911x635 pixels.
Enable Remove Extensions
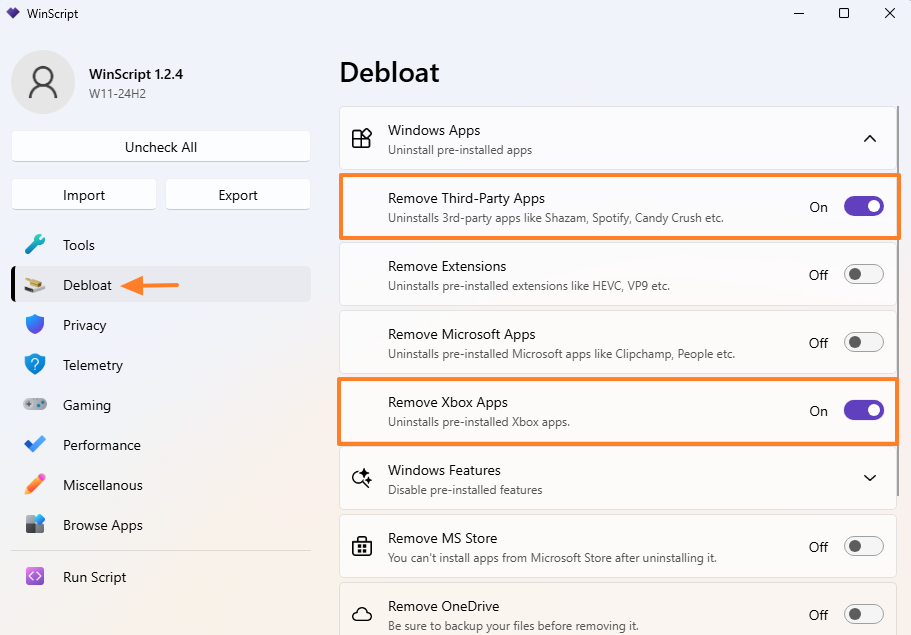coord(863,274)
